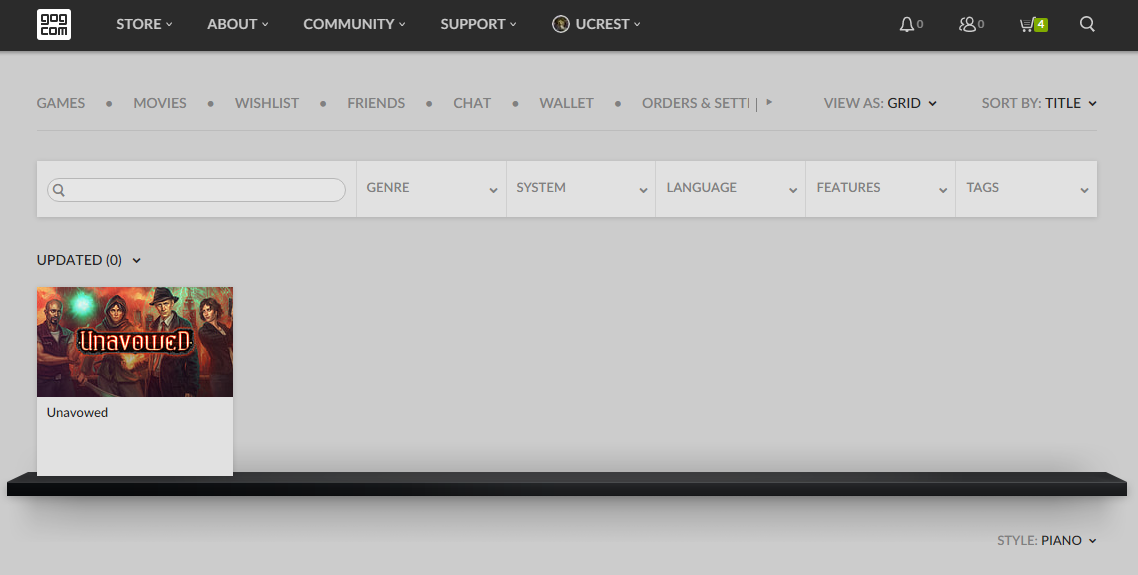The image size is (1138, 575).
Task: Expand the SYSTEM filter
Action: (581, 189)
